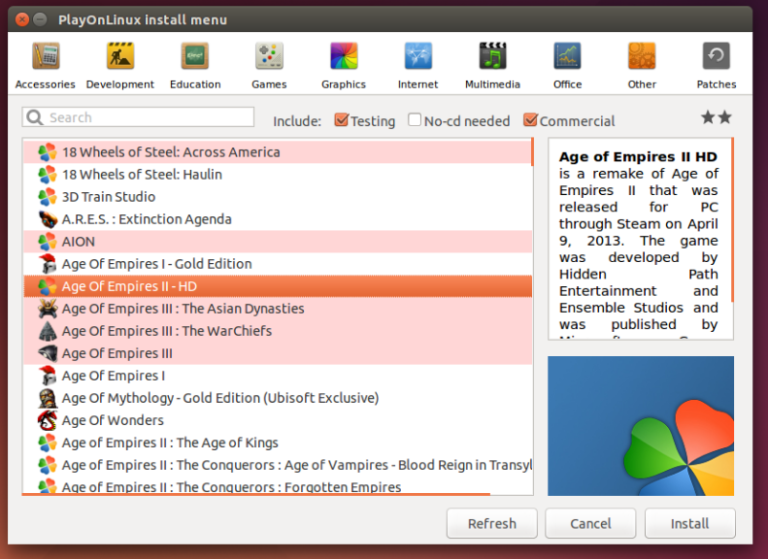Click the search magnifier icon
Screen dimensions: 768x559
coord(35,117)
